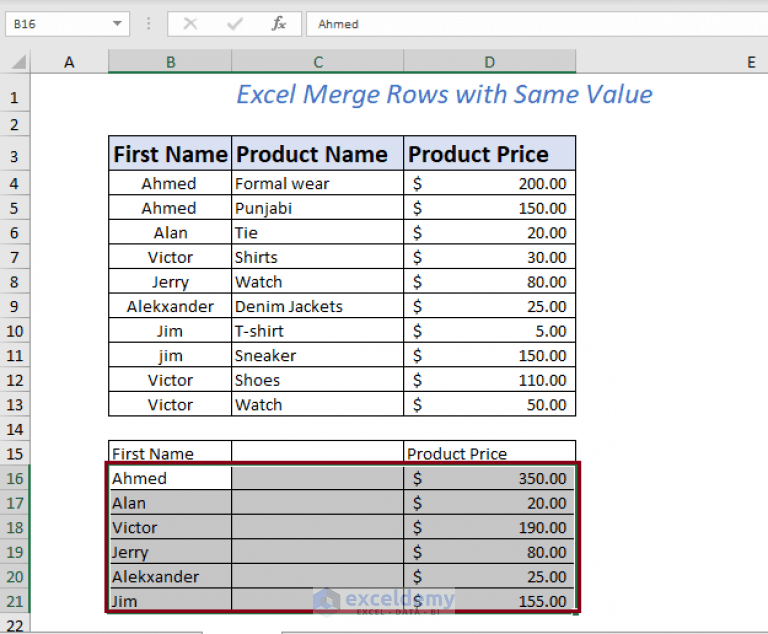The height and width of the screenshot is (634, 768).
Task: Select column D header
Action: [x=490, y=62]
